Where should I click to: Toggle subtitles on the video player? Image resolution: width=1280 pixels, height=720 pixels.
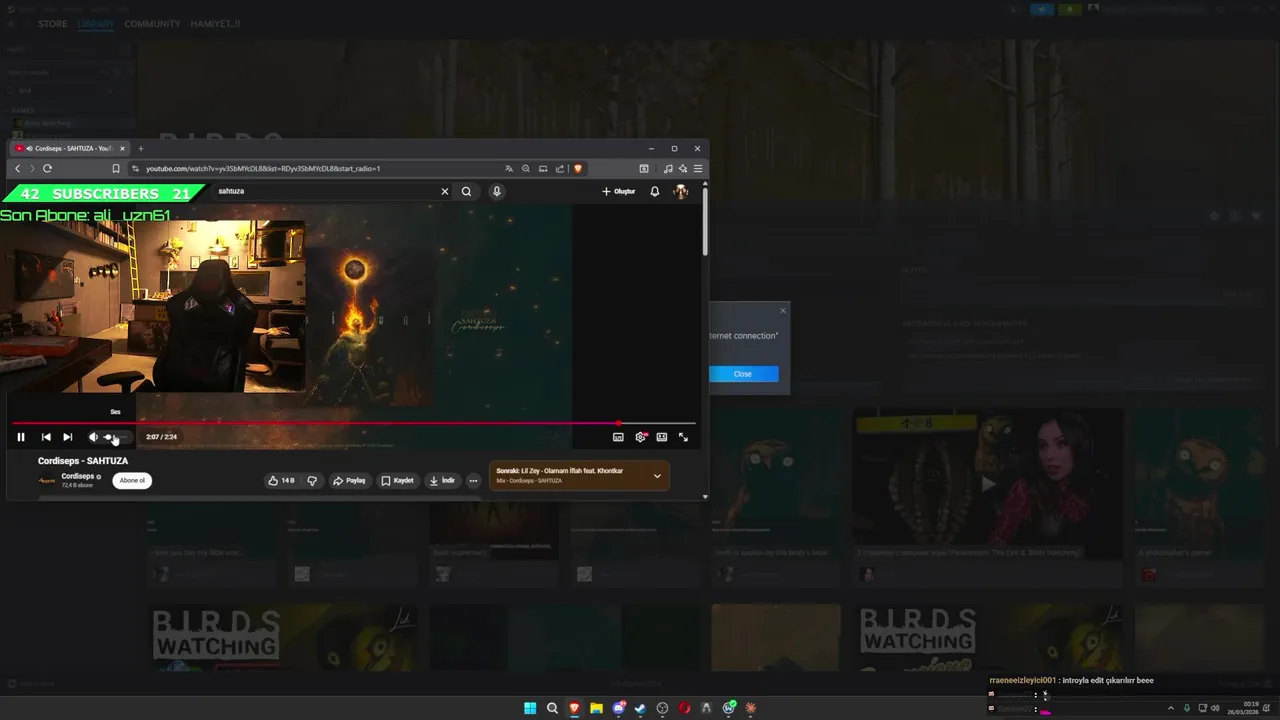[x=618, y=437]
